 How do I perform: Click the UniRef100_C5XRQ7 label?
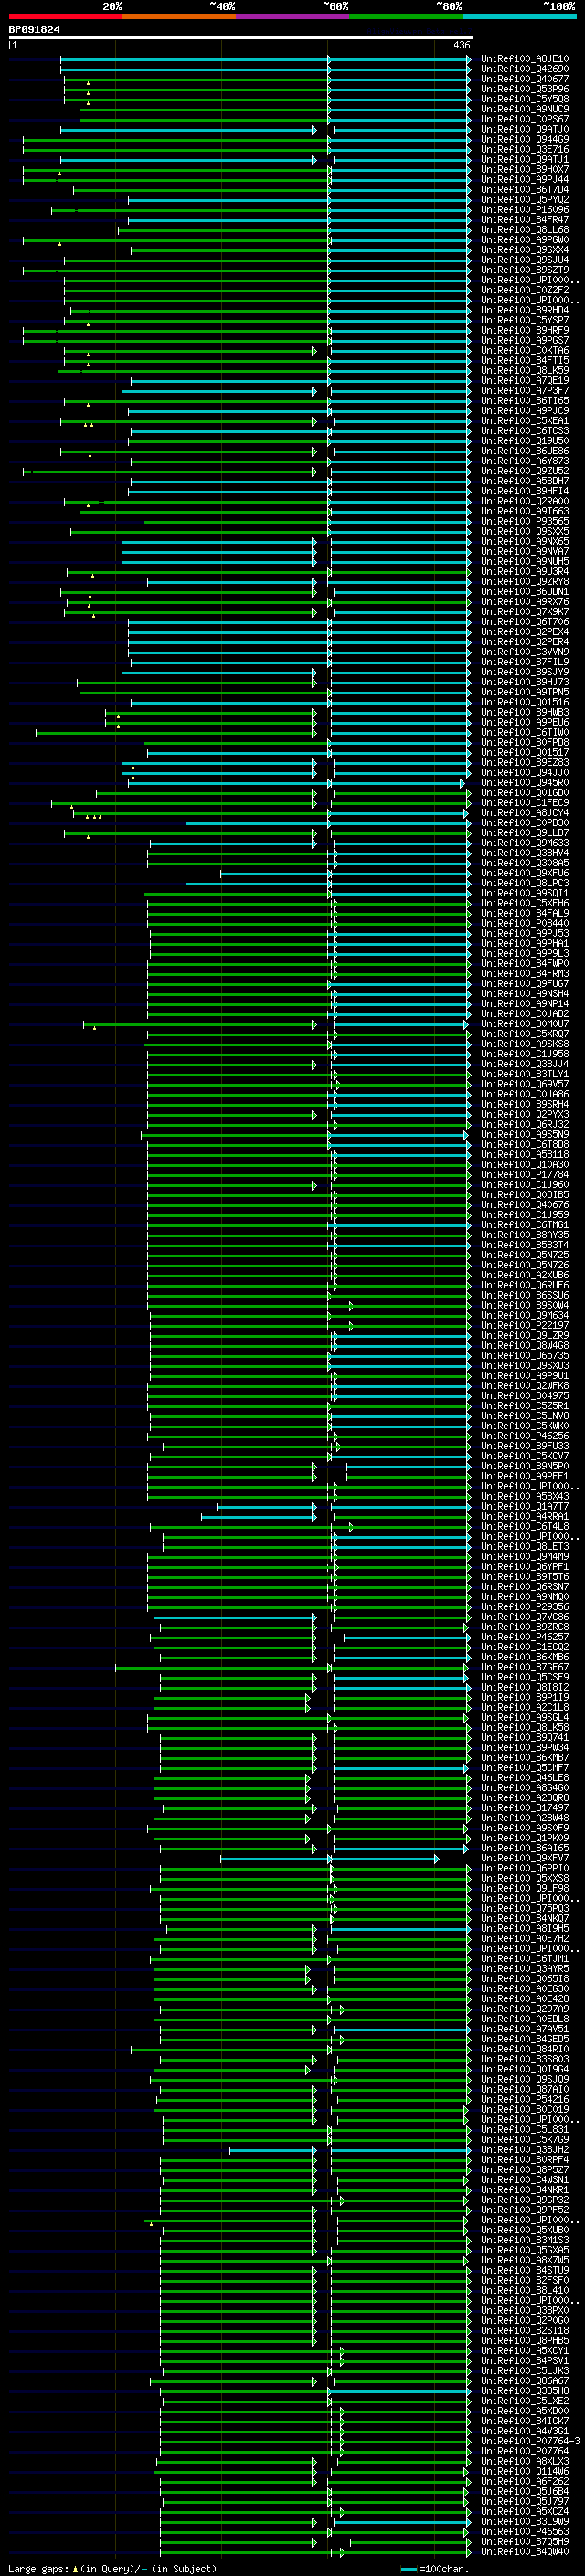pyautogui.click(x=525, y=1034)
